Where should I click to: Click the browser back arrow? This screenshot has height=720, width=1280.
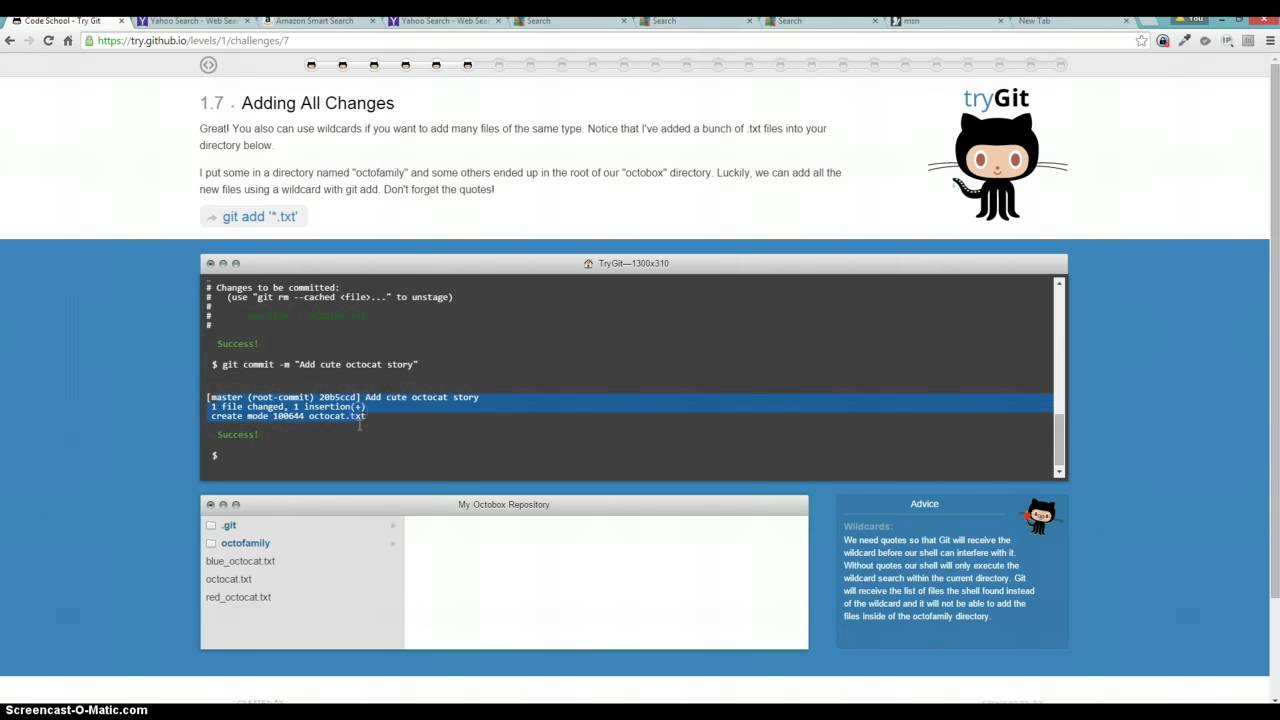pos(10,41)
